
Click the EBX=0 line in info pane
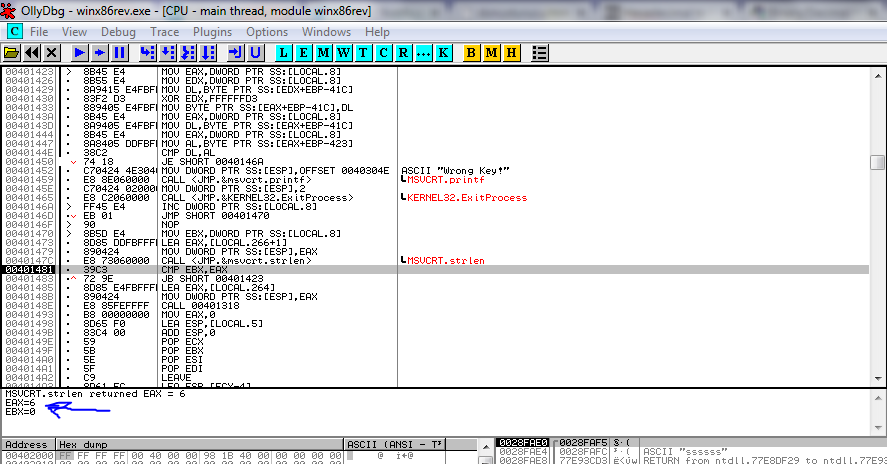[x=20, y=412]
